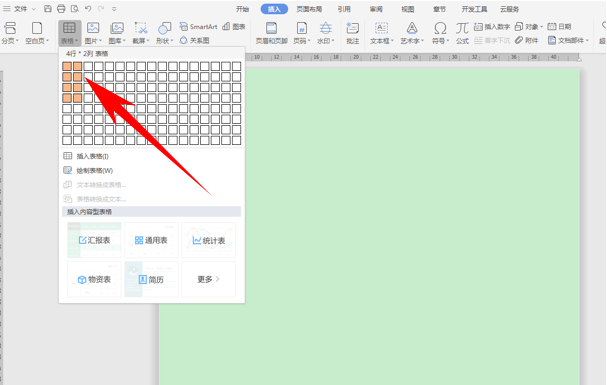This screenshot has height=385, width=607.
Task: Select the 统计表 table template
Action: coord(209,240)
